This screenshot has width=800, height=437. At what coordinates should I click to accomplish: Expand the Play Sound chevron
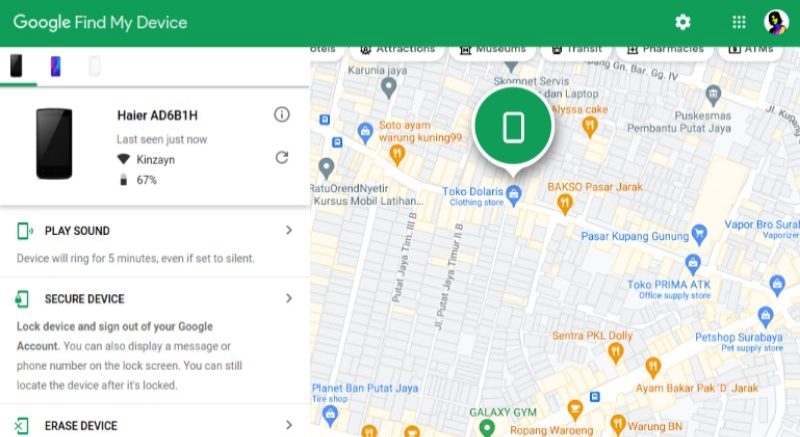(289, 230)
